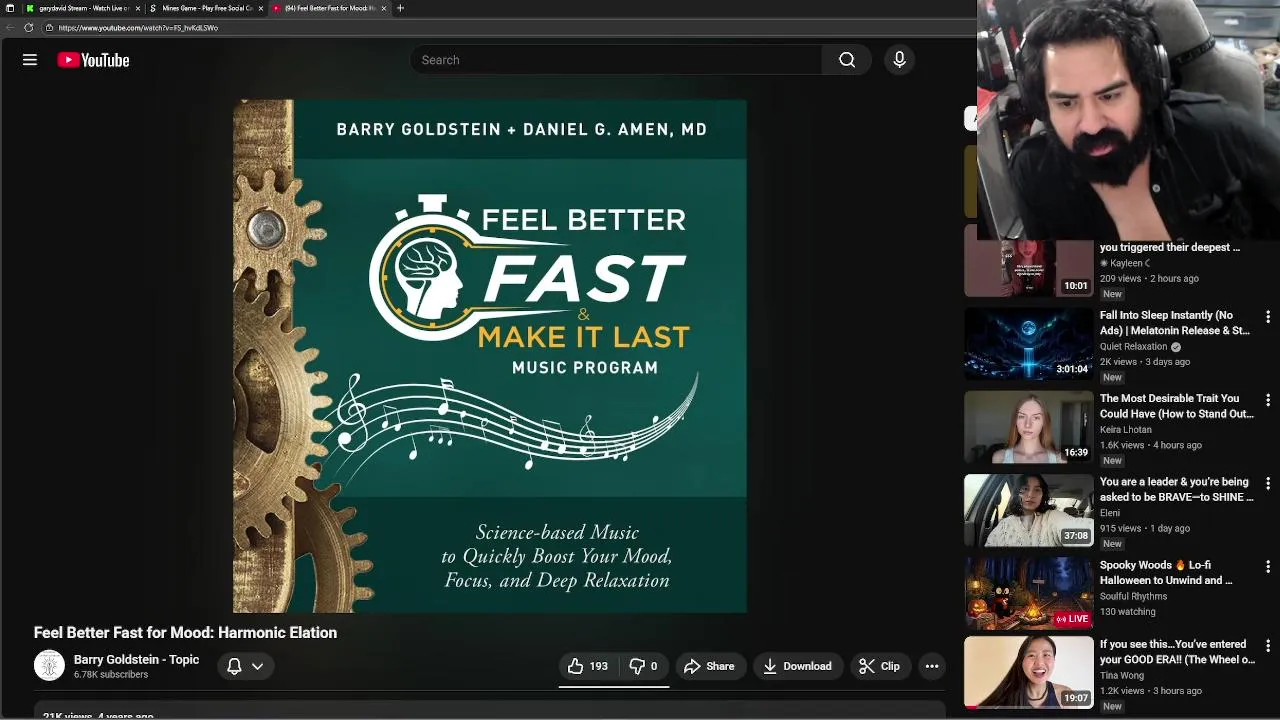Click the youtube.com URL address bar

pos(510,28)
